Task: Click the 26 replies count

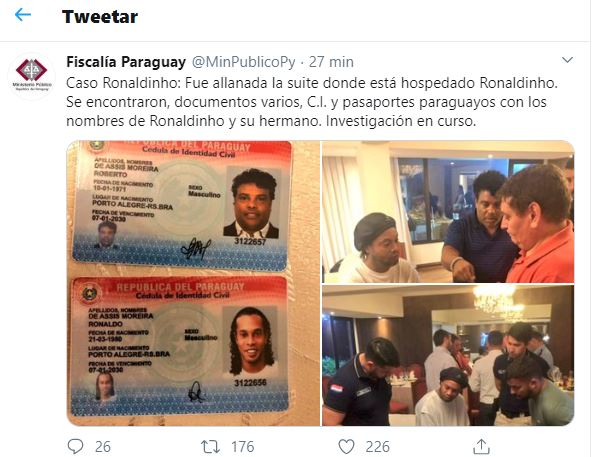Action: 102,447
